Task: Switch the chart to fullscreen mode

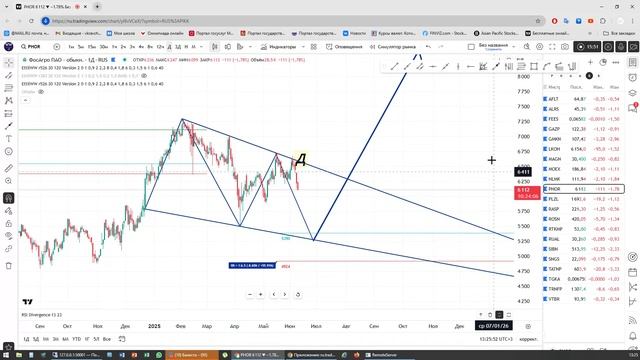Action: pos(552,47)
